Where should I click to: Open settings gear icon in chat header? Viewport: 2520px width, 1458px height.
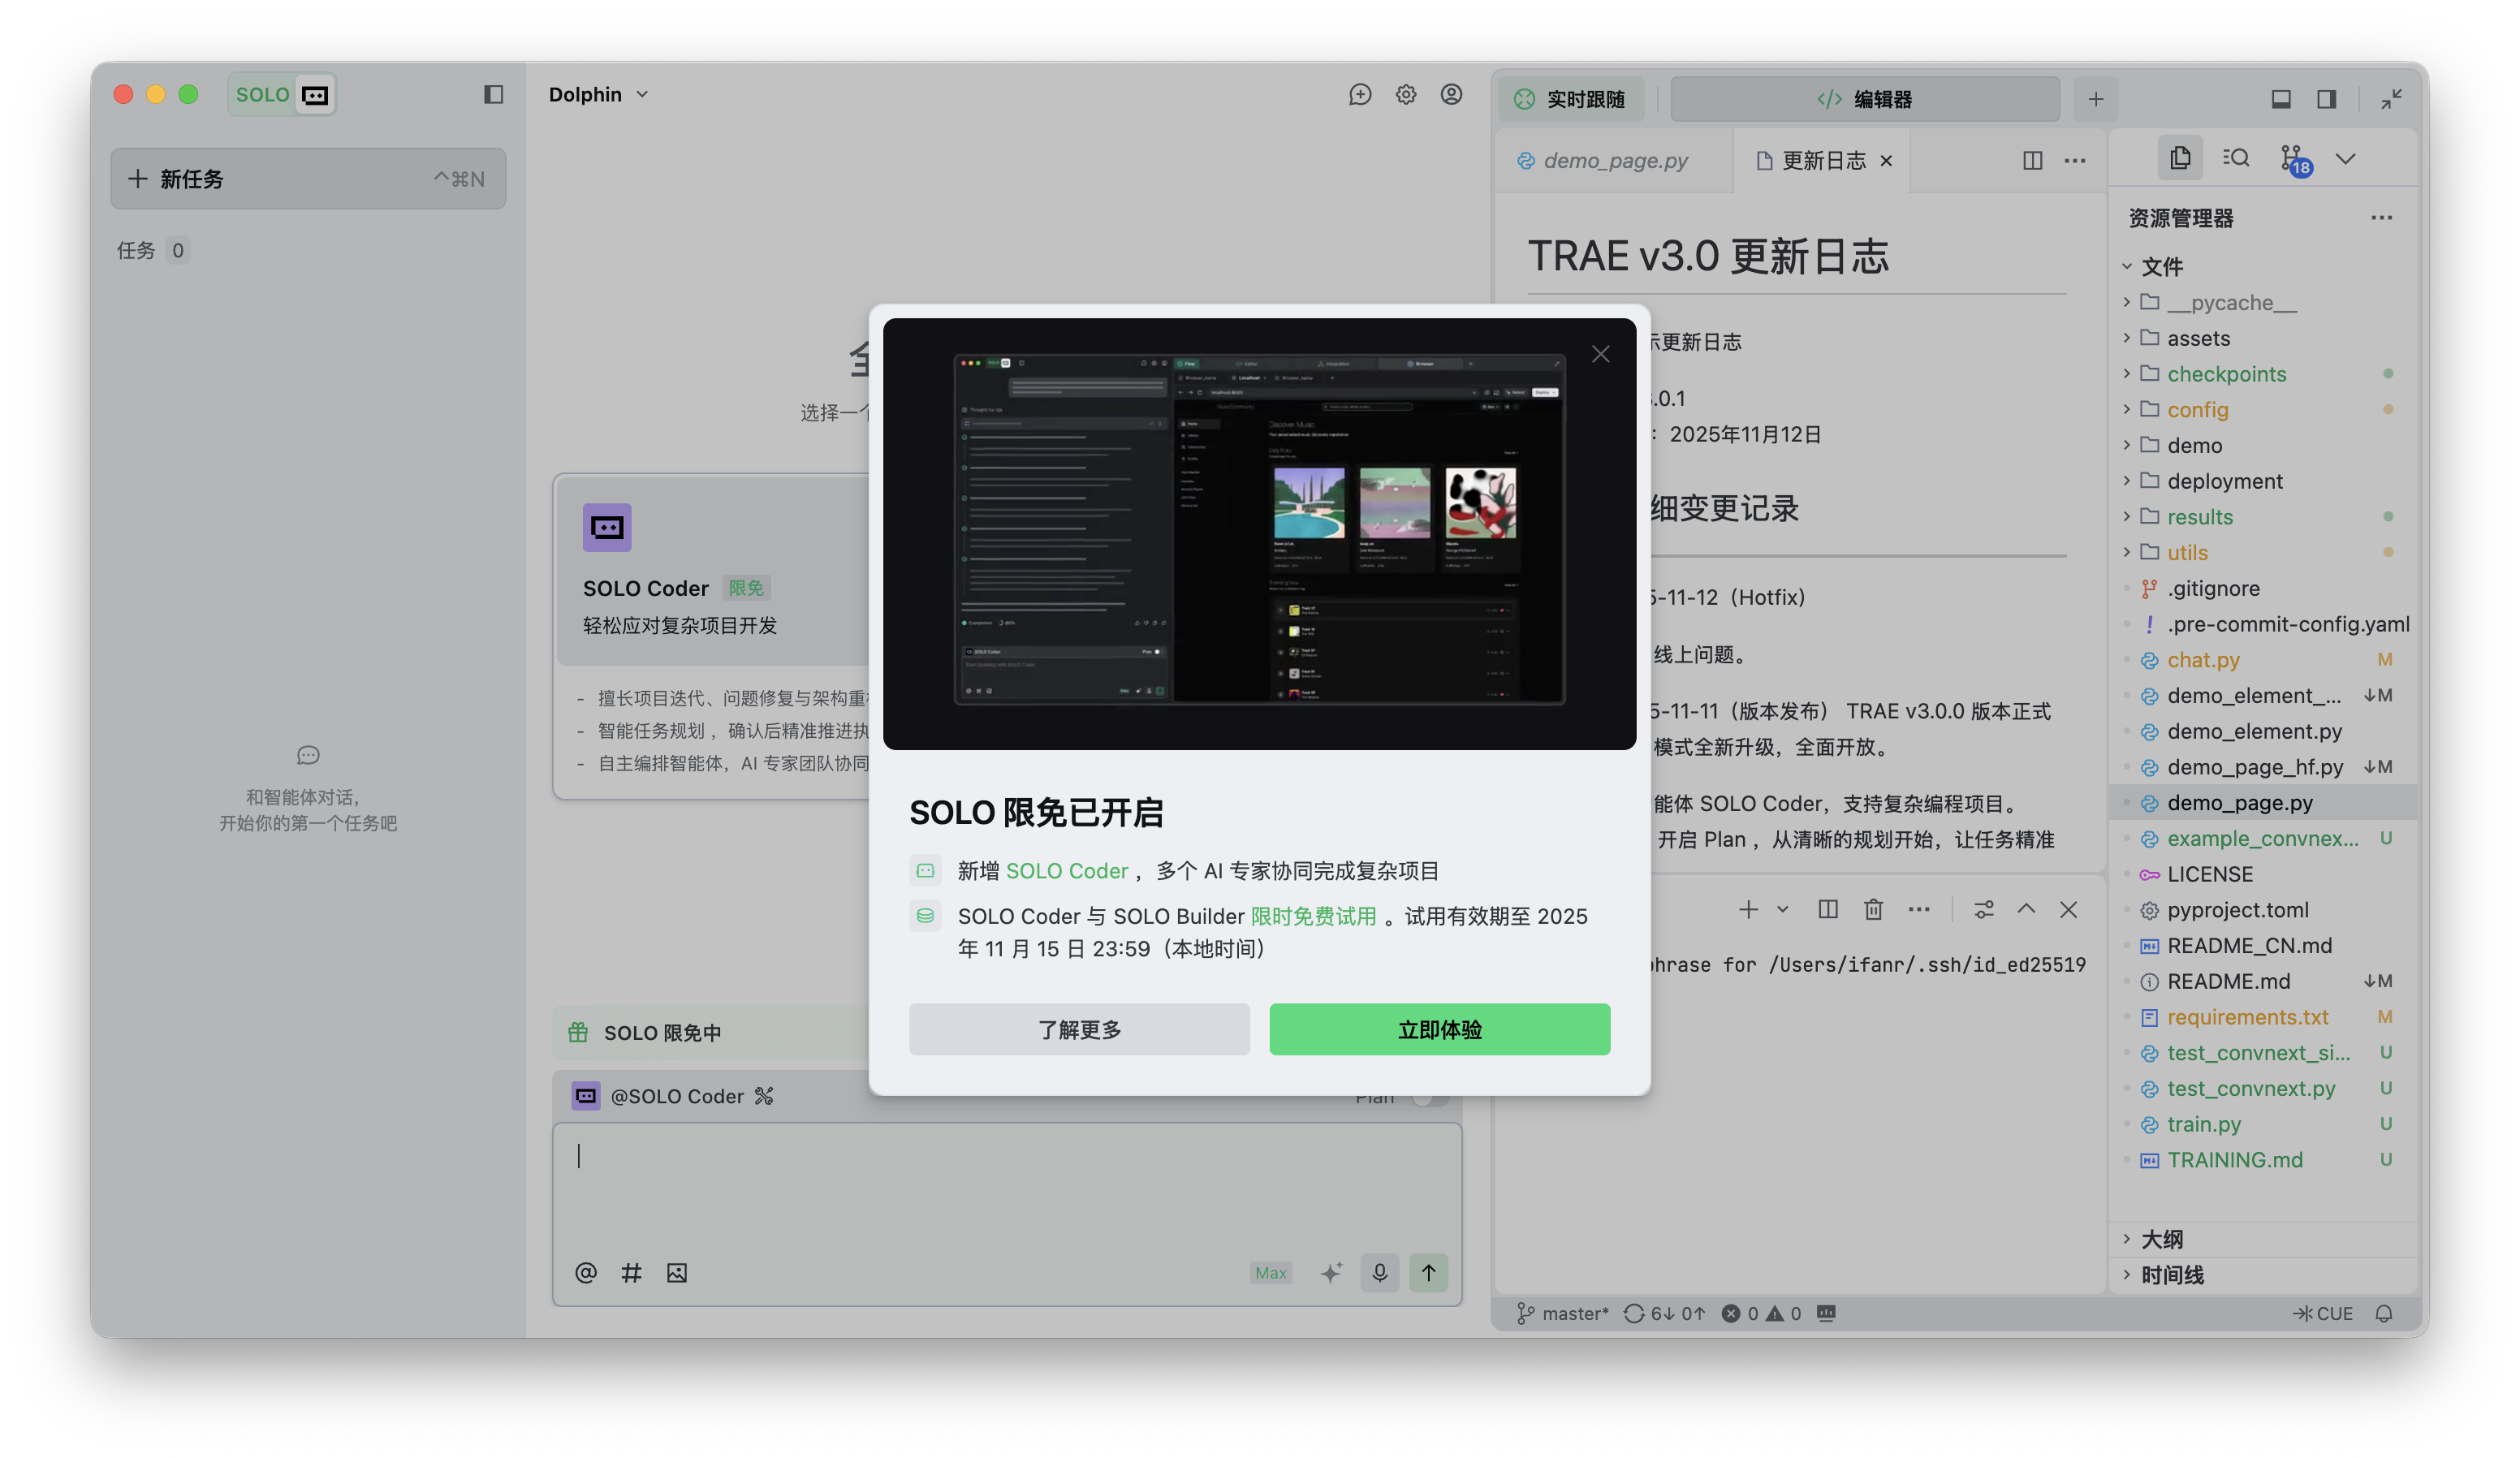point(1406,94)
